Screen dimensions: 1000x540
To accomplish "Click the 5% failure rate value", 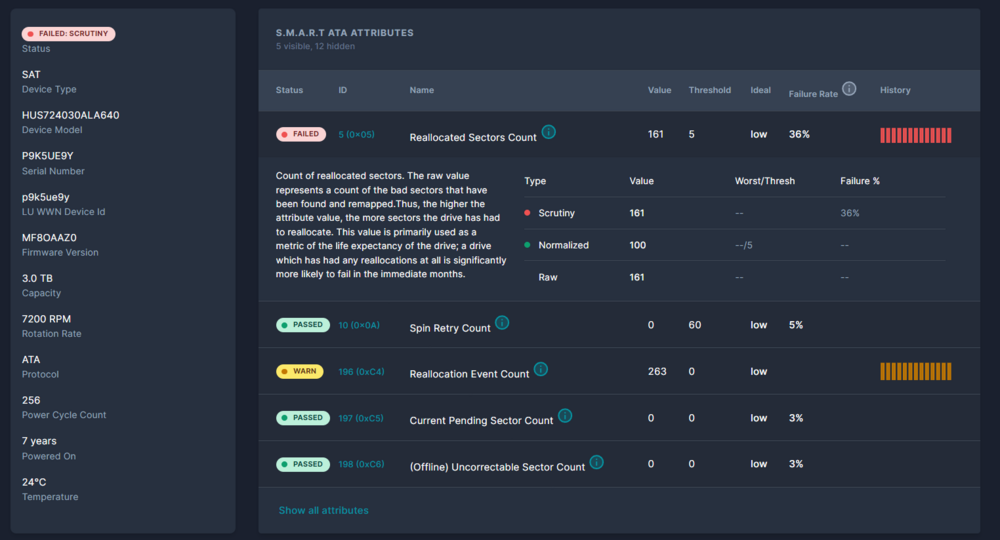I will pos(796,325).
